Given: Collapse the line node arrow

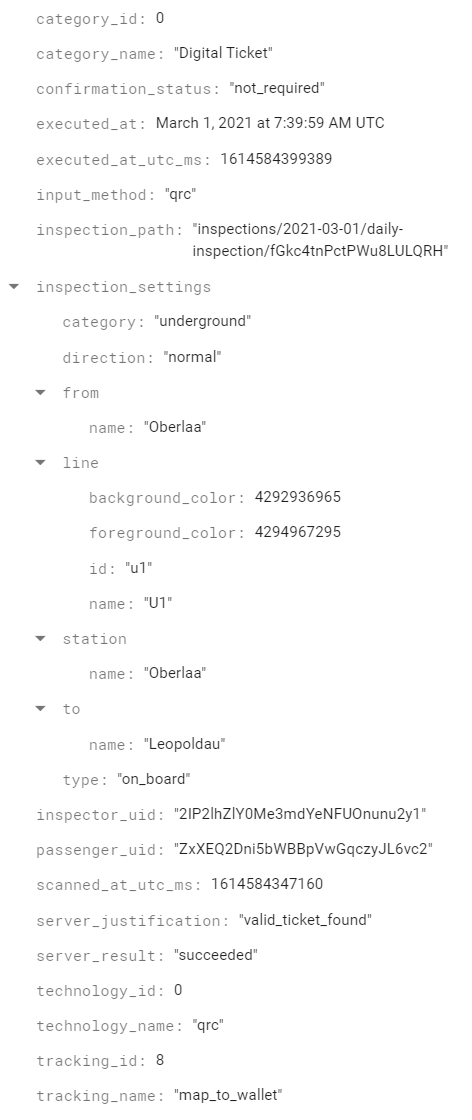Looking at the screenshot, I should coord(41,462).
